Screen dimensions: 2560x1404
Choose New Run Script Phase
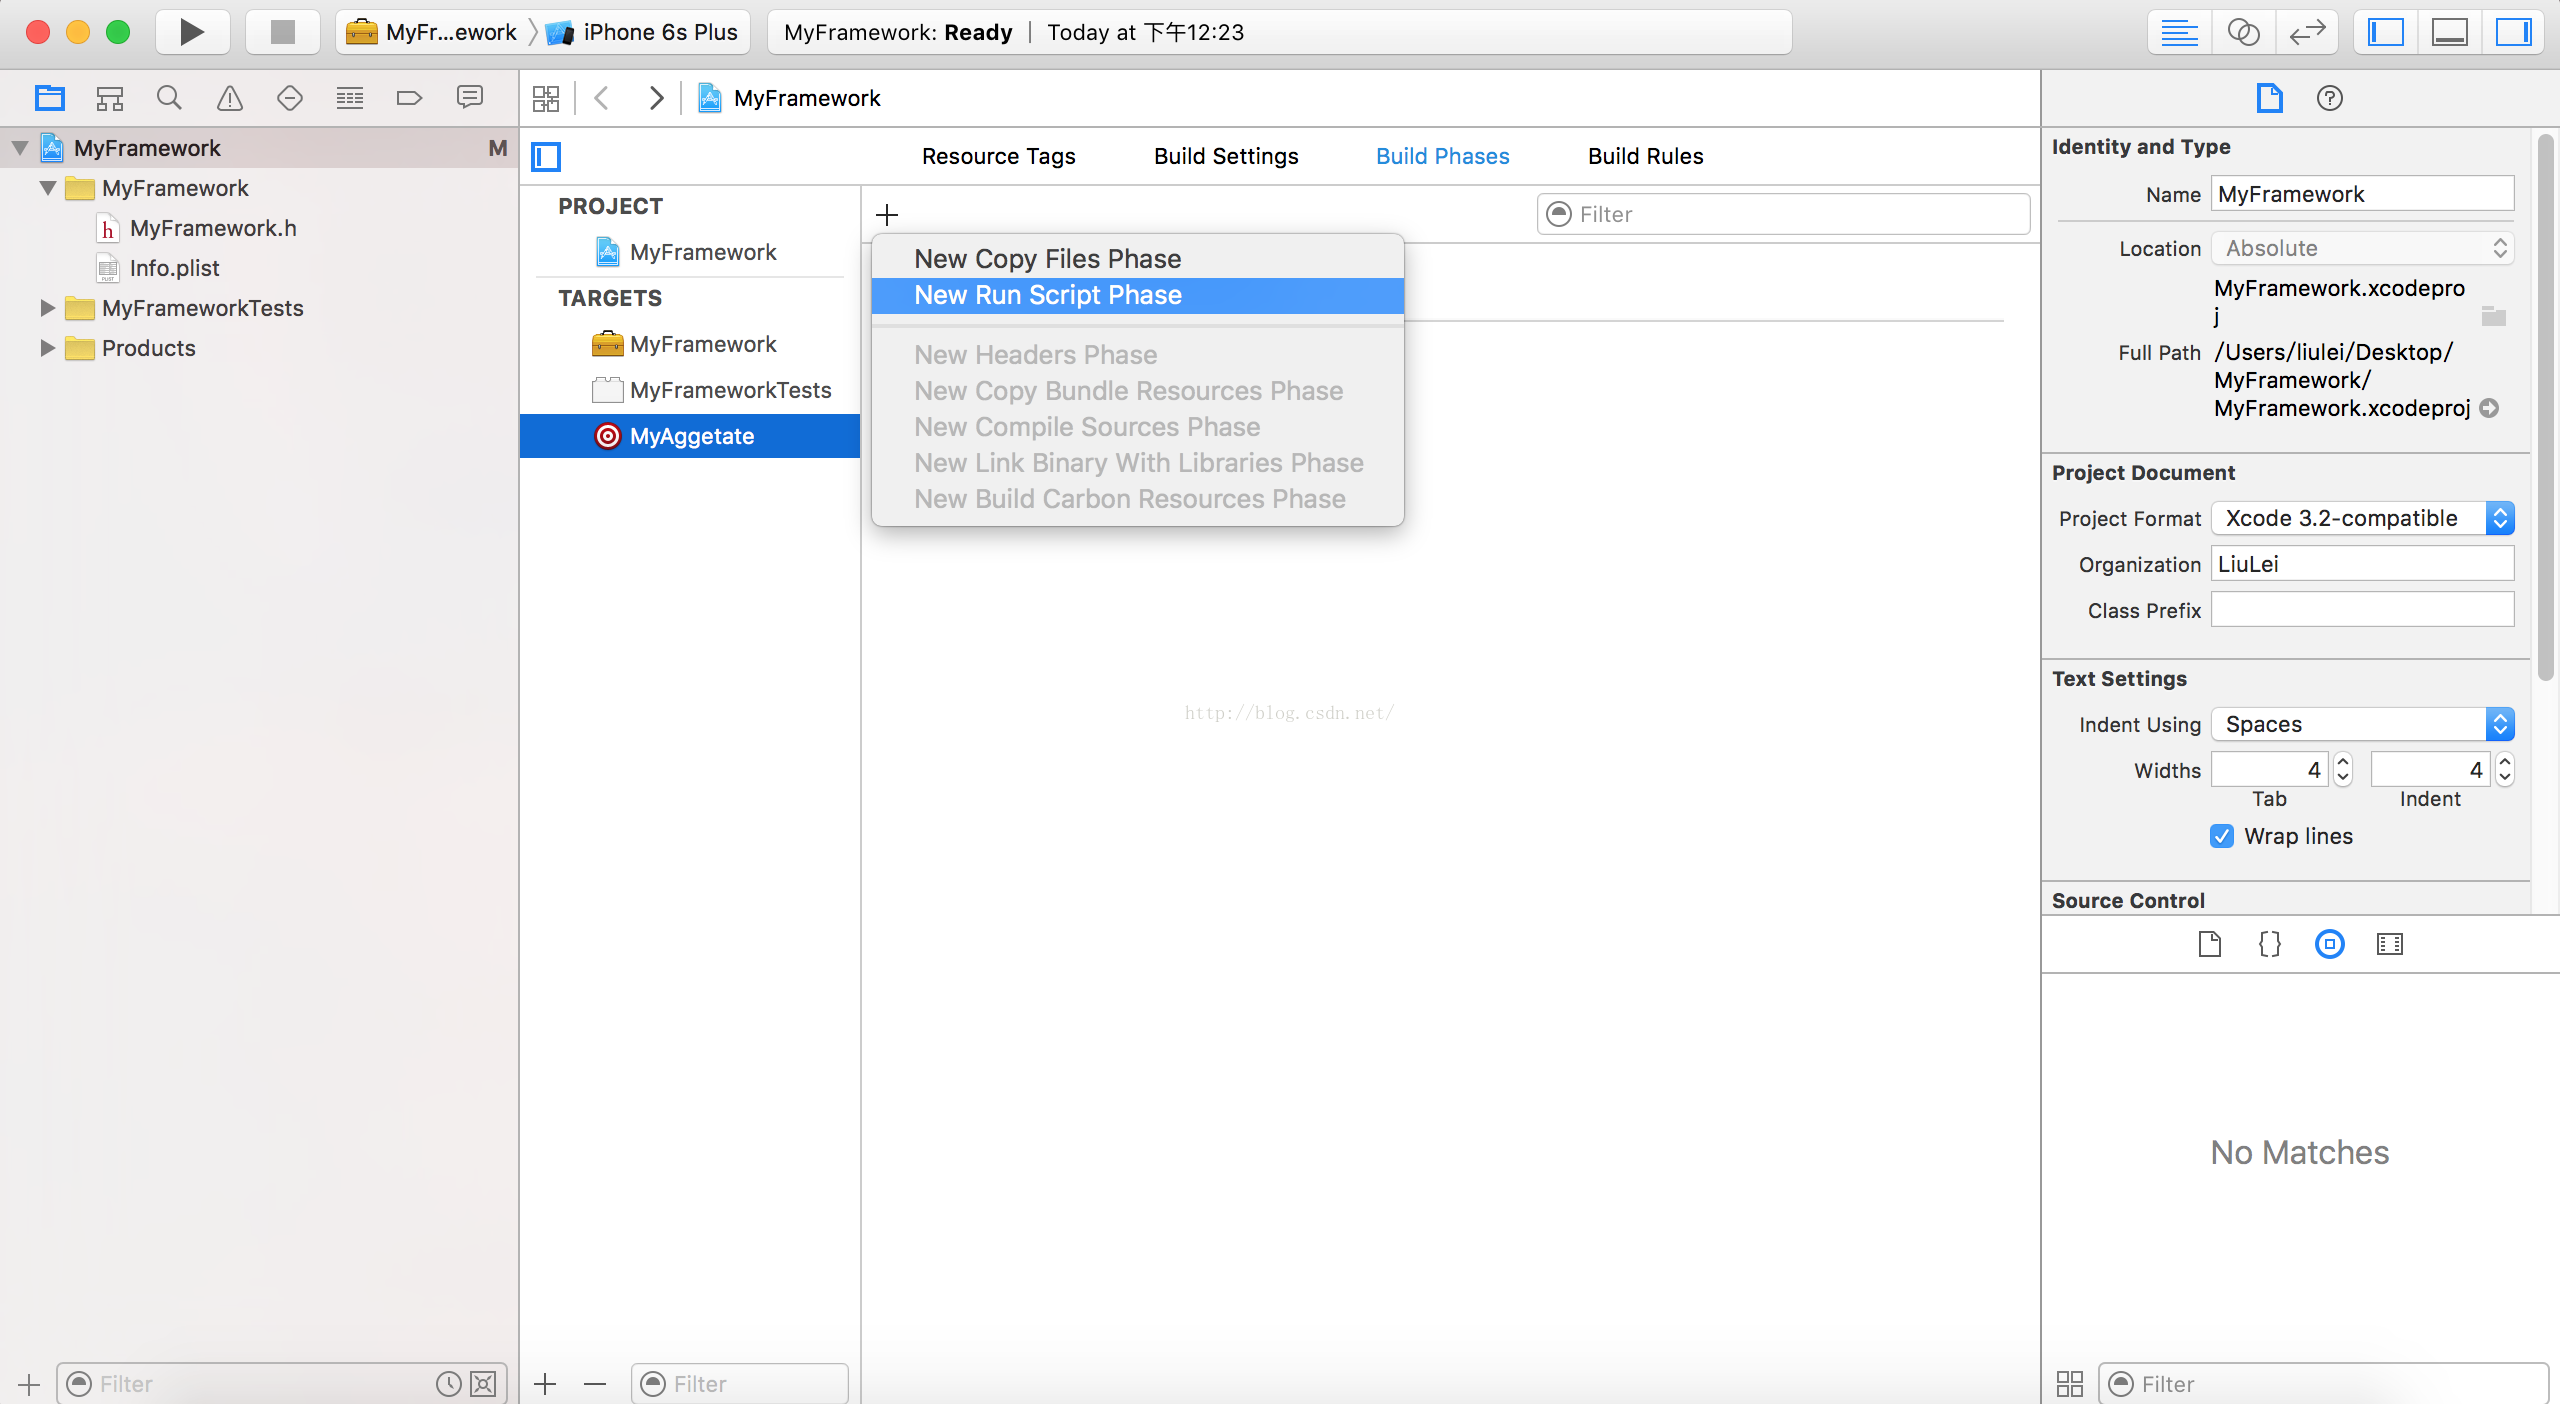[x=1137, y=295]
